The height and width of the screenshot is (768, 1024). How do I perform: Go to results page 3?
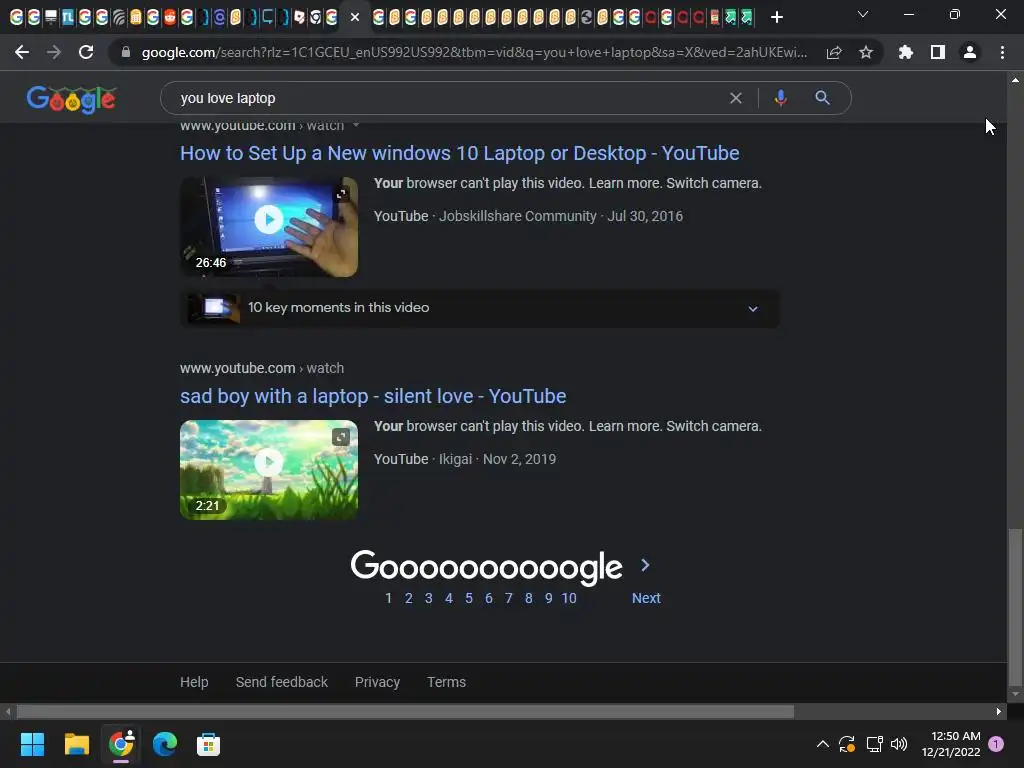pyautogui.click(x=428, y=598)
